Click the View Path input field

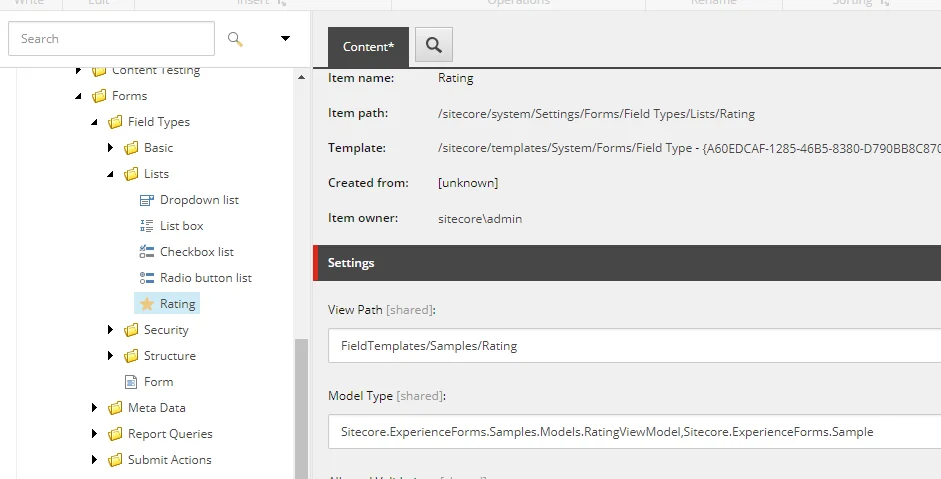tap(634, 346)
